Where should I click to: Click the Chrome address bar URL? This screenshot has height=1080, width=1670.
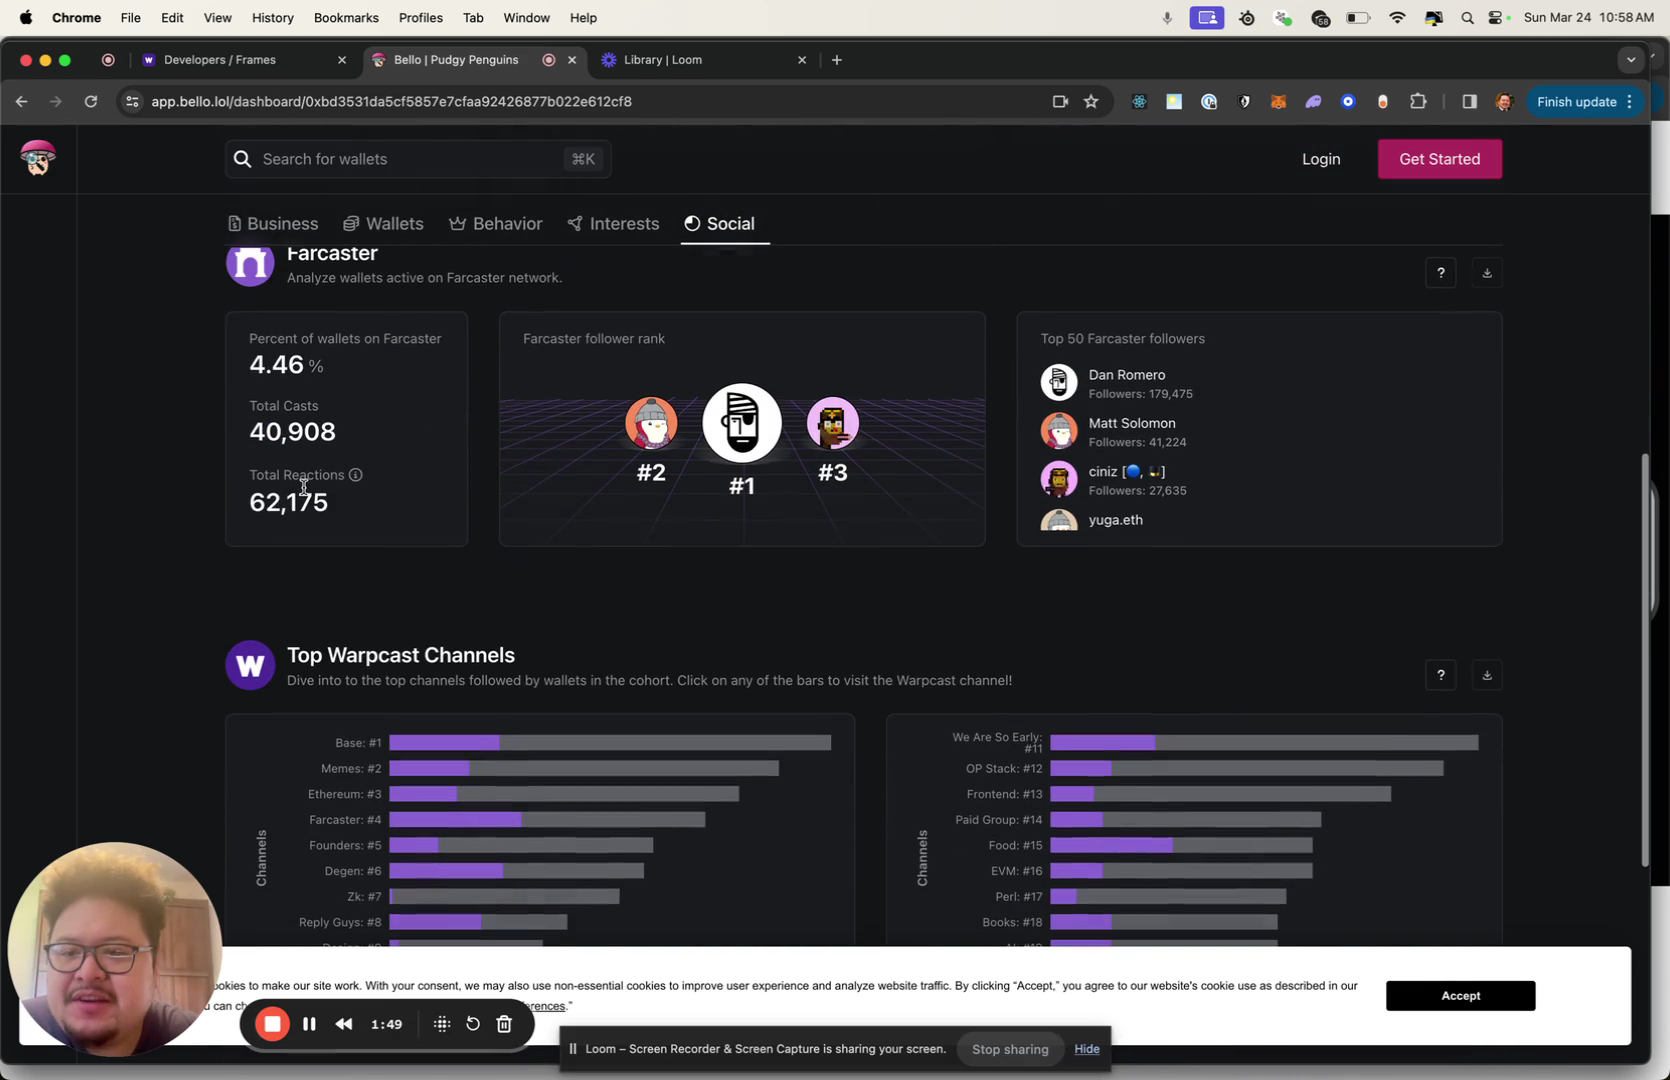[391, 101]
